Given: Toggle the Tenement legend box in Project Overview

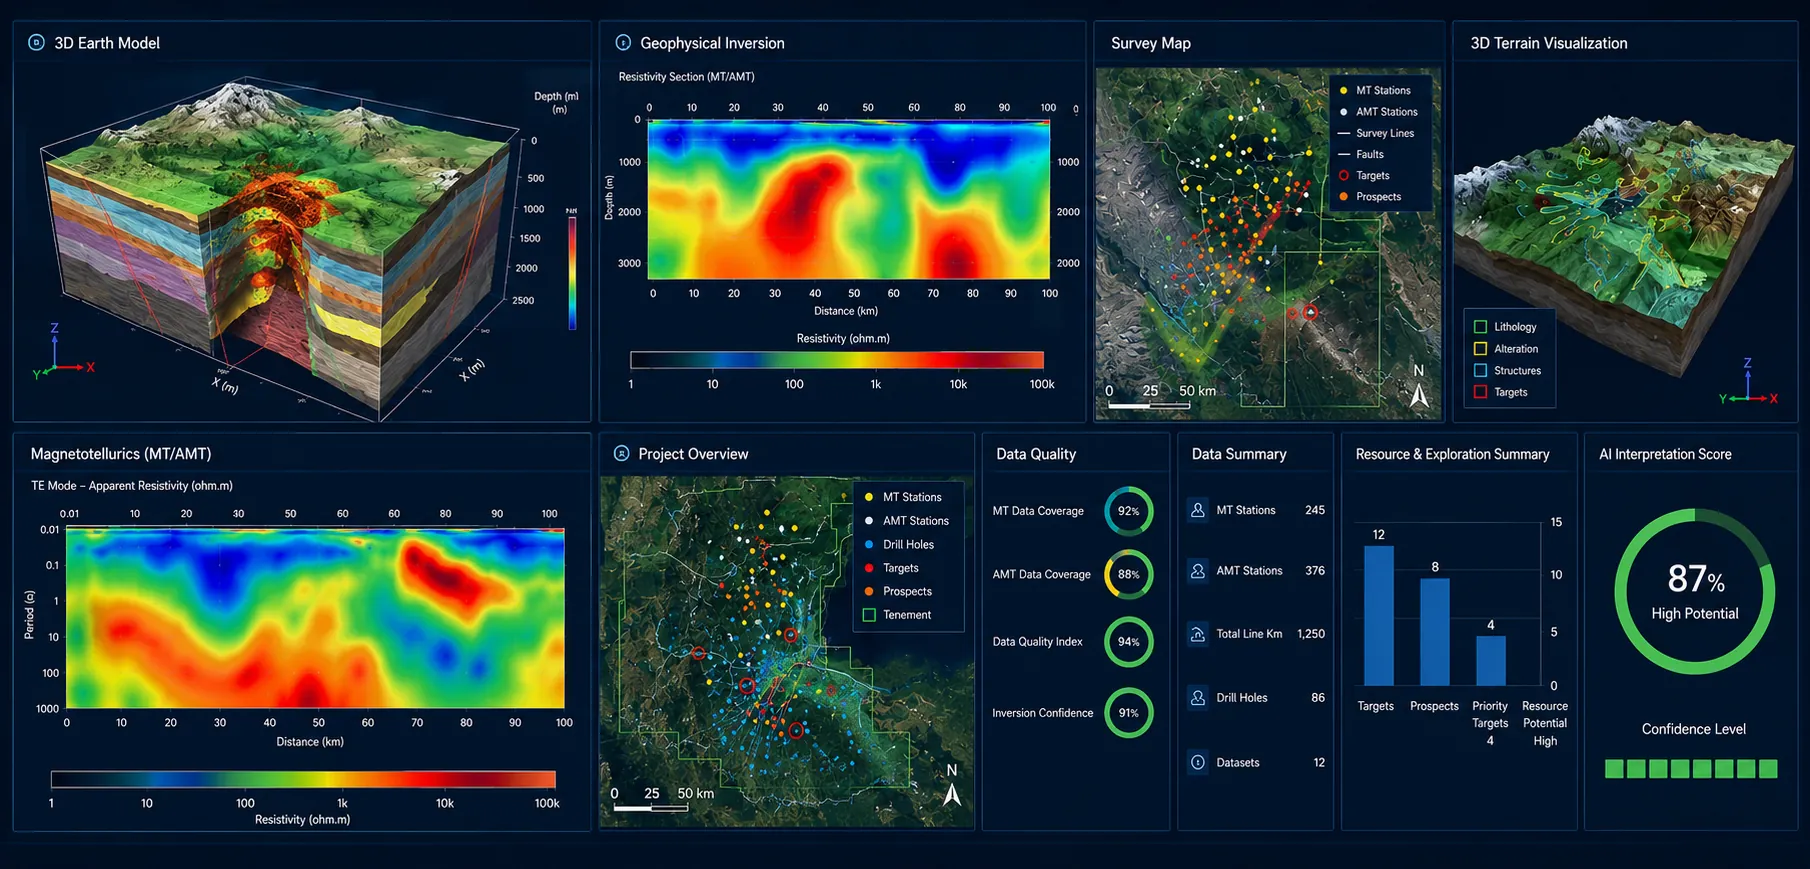Looking at the screenshot, I should click(869, 615).
